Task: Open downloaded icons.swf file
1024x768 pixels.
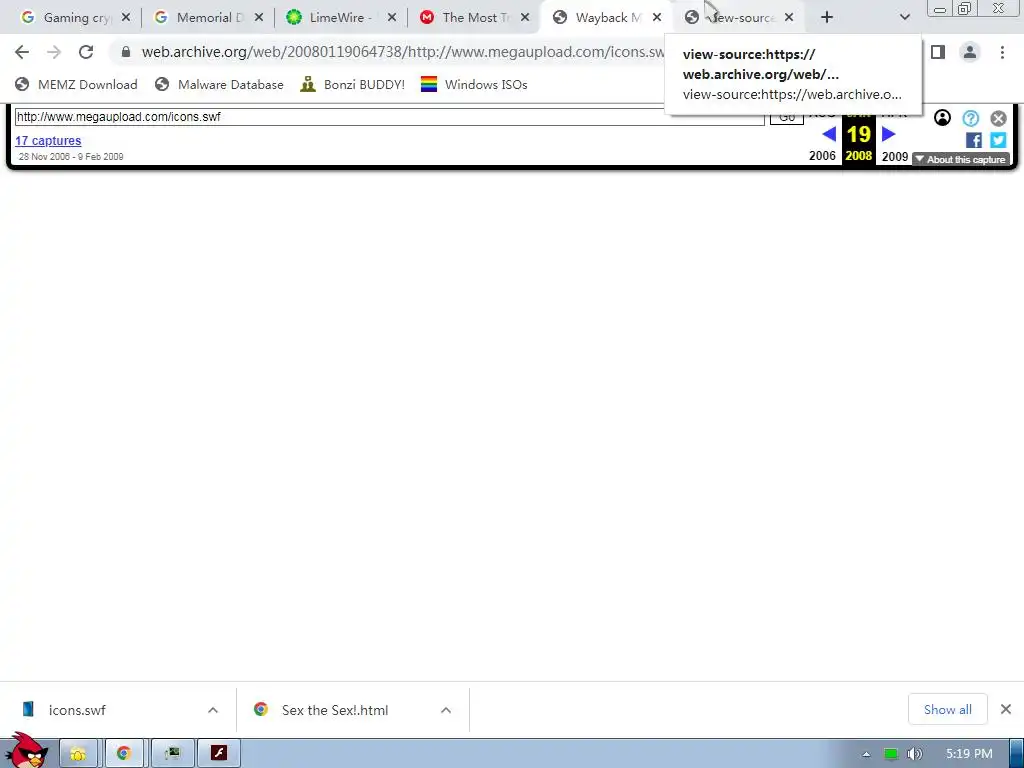Action: (x=76, y=710)
